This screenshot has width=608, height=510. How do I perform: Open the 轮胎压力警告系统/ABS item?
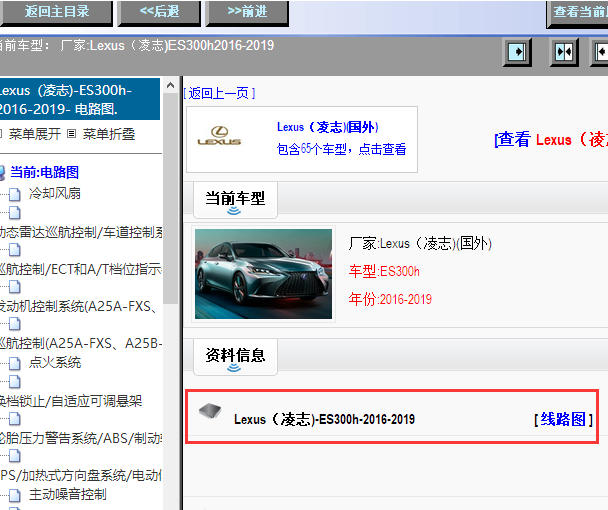(x=81, y=438)
